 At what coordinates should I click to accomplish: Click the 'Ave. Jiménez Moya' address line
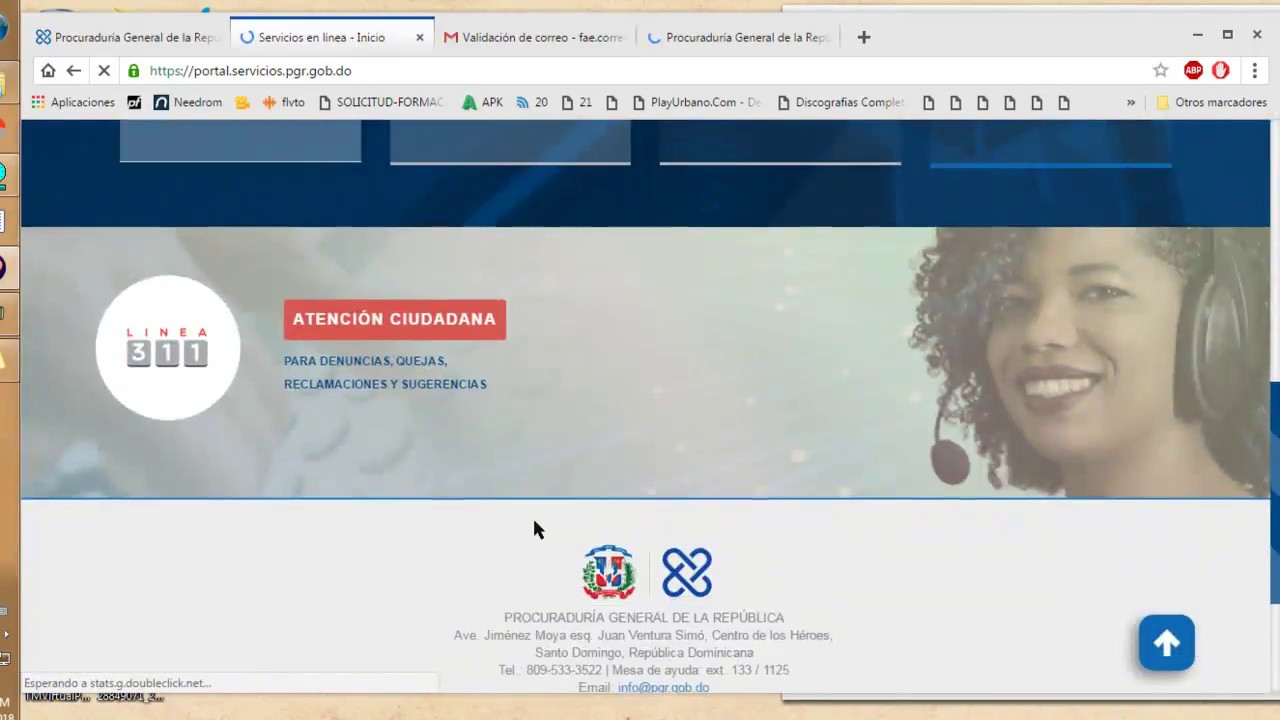[x=643, y=635]
